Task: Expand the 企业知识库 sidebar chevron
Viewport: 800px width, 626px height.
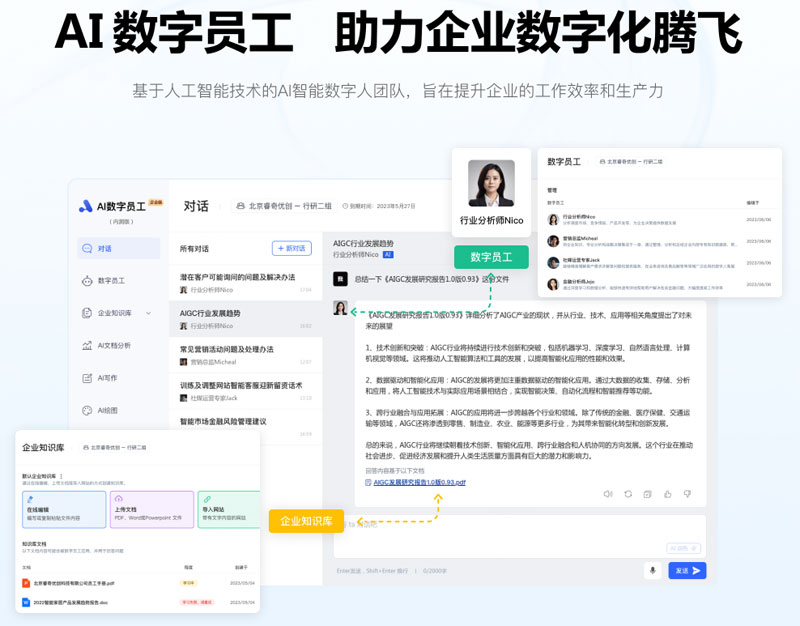Action: coord(147,312)
